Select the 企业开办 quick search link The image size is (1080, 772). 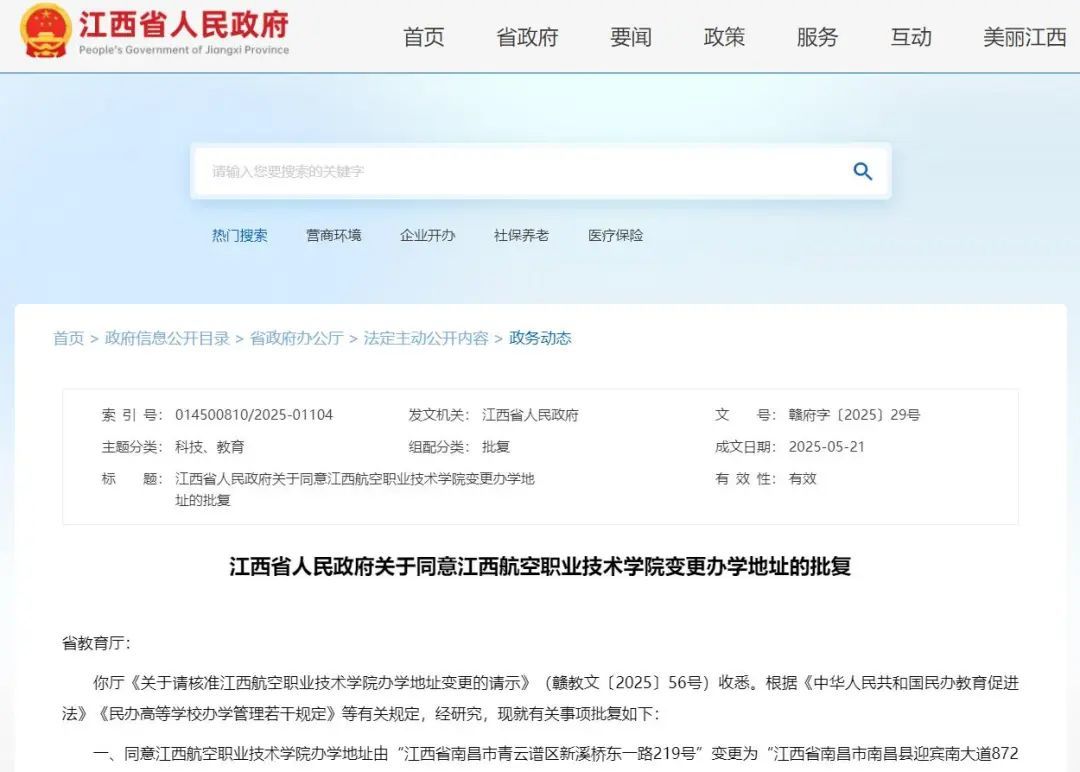pyautogui.click(x=427, y=235)
